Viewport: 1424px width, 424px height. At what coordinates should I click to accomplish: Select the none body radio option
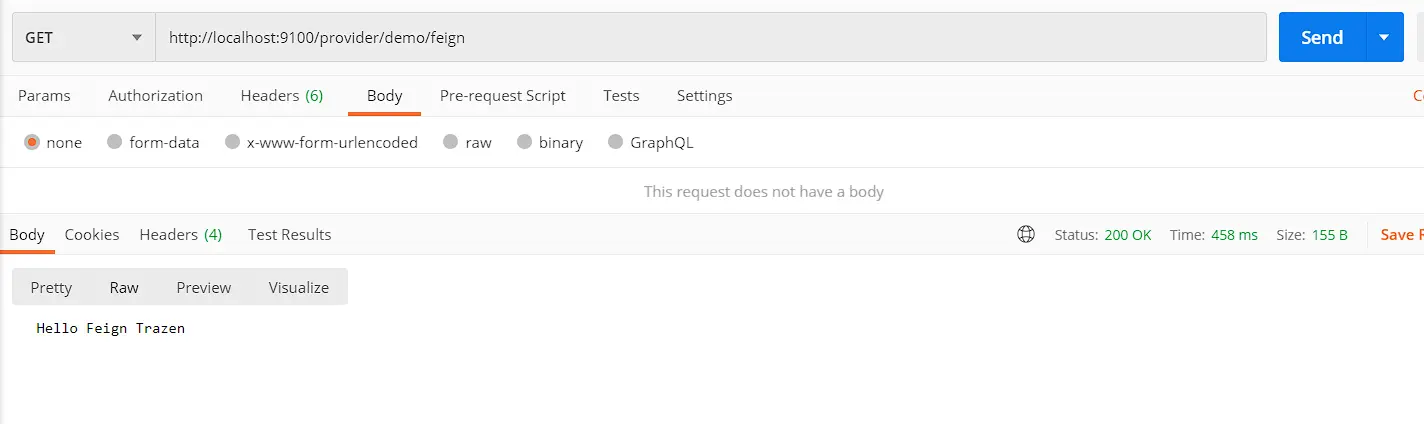pos(32,143)
